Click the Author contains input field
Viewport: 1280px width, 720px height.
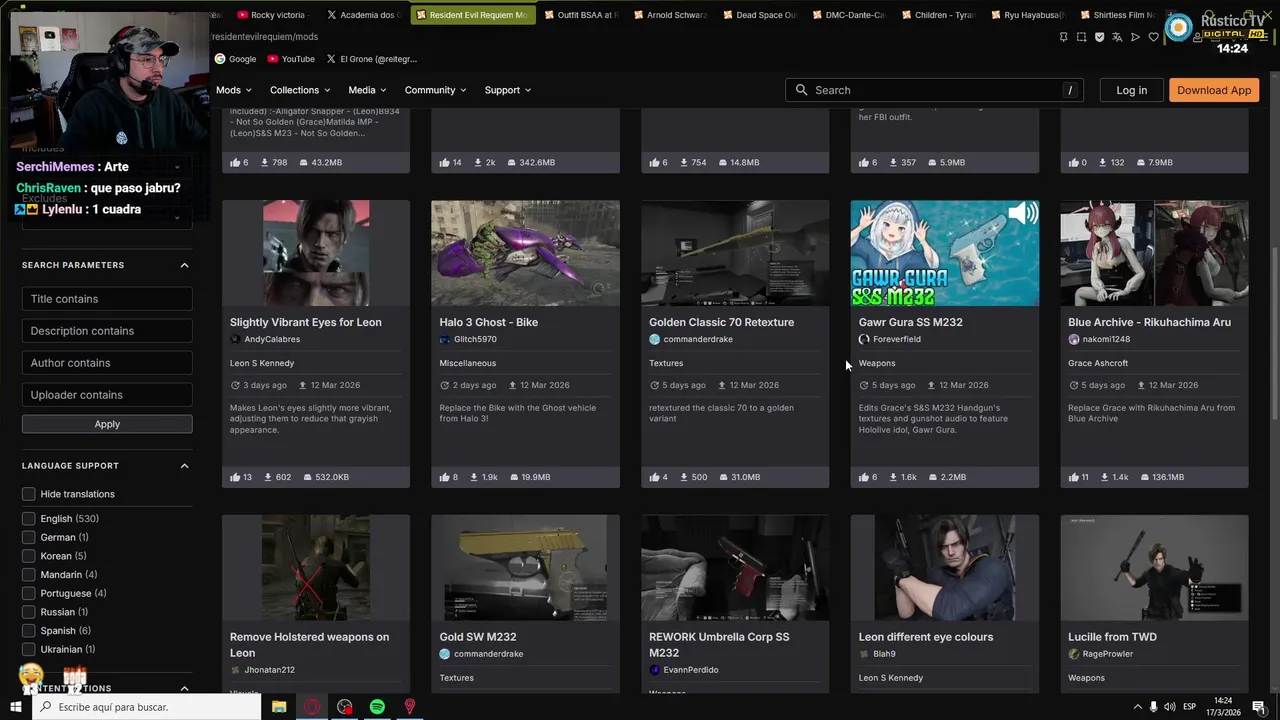[107, 363]
